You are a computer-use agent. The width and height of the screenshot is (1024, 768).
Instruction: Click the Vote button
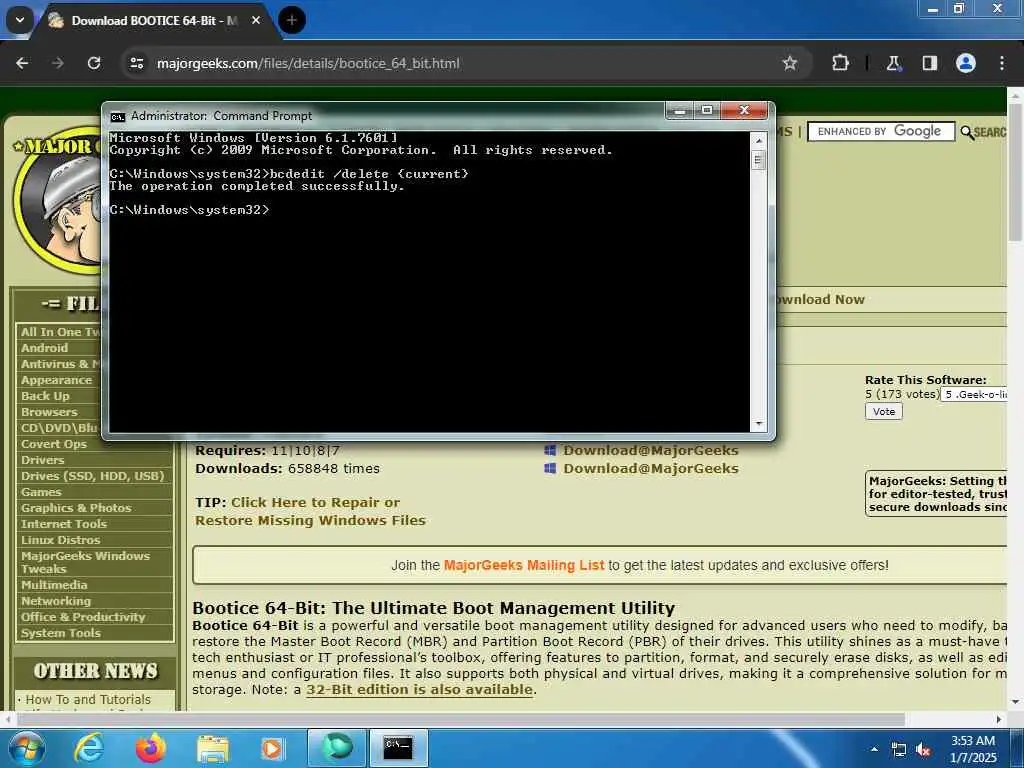pyautogui.click(x=884, y=411)
